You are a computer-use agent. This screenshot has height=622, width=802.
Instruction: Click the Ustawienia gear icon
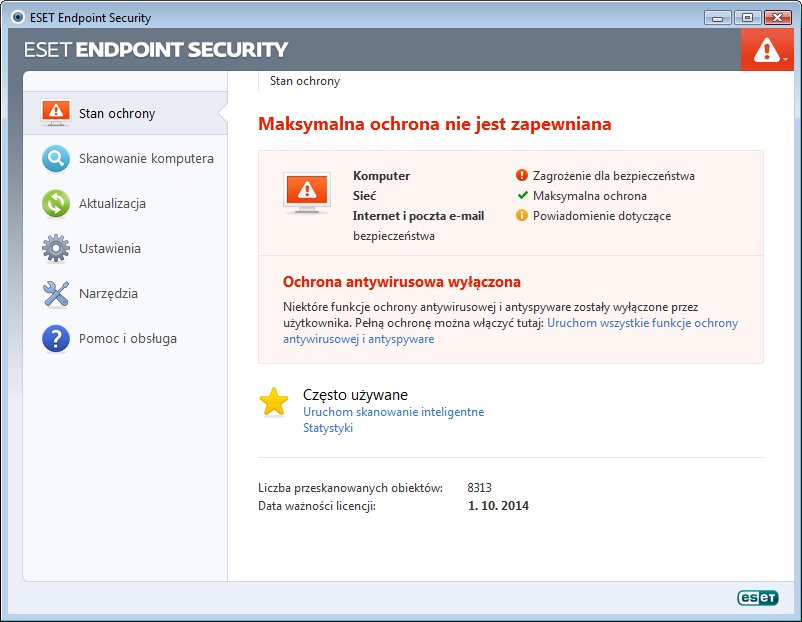tap(56, 249)
